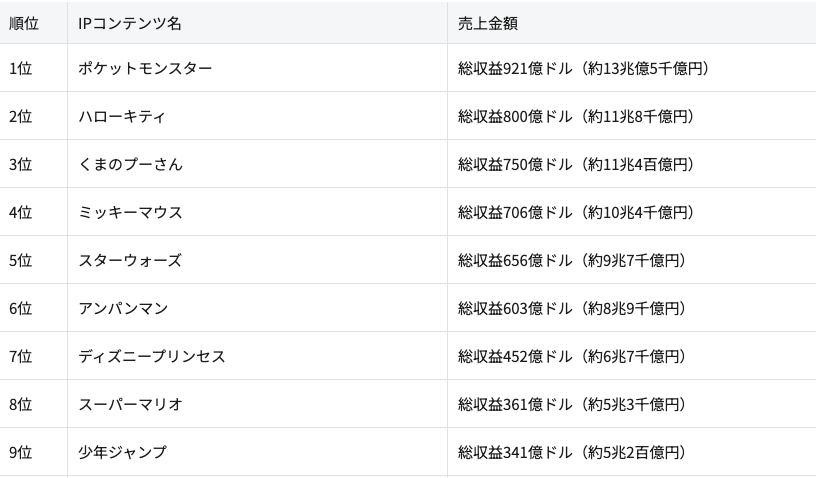The height and width of the screenshot is (478, 816).
Task: Select the スーパーマリオ cell
Action: click(x=130, y=405)
